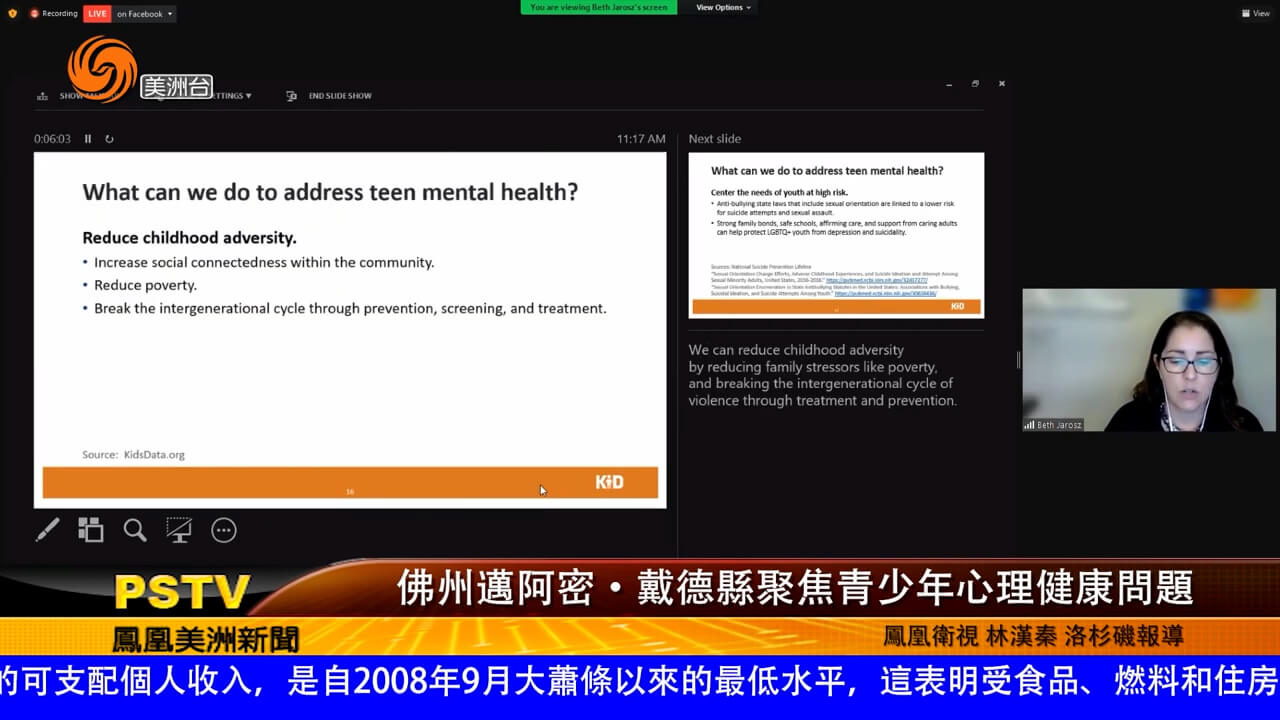The height and width of the screenshot is (720, 1280).
Task: Expand the View Options dropdown
Action: pyautogui.click(x=722, y=8)
